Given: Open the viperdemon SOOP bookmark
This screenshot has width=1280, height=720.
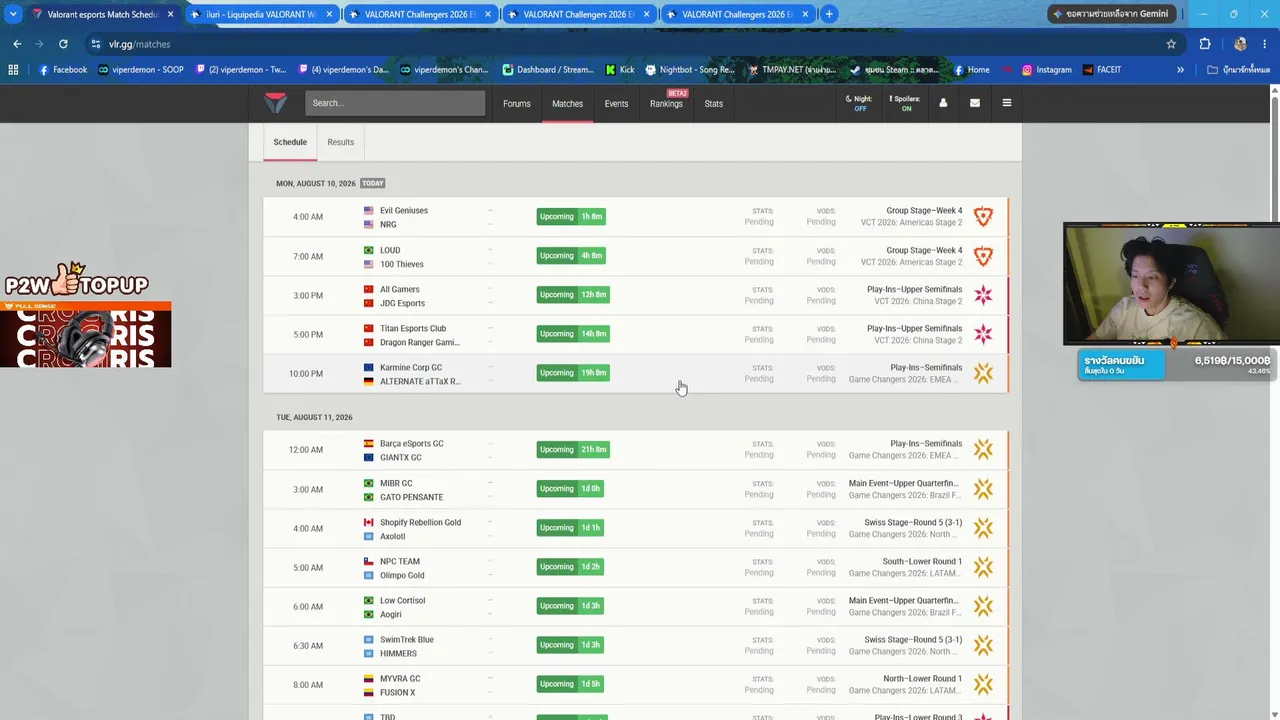Looking at the screenshot, I should coord(140,70).
